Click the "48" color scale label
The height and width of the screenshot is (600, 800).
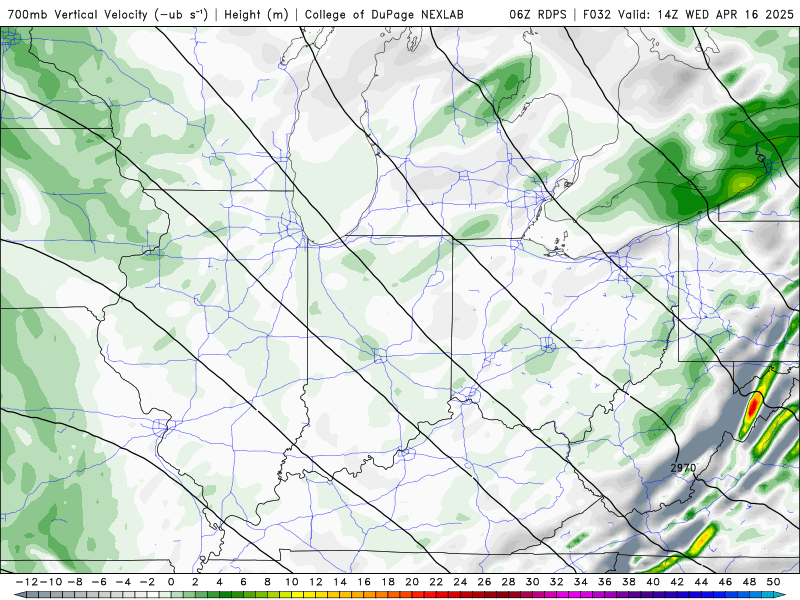pyautogui.click(x=749, y=582)
